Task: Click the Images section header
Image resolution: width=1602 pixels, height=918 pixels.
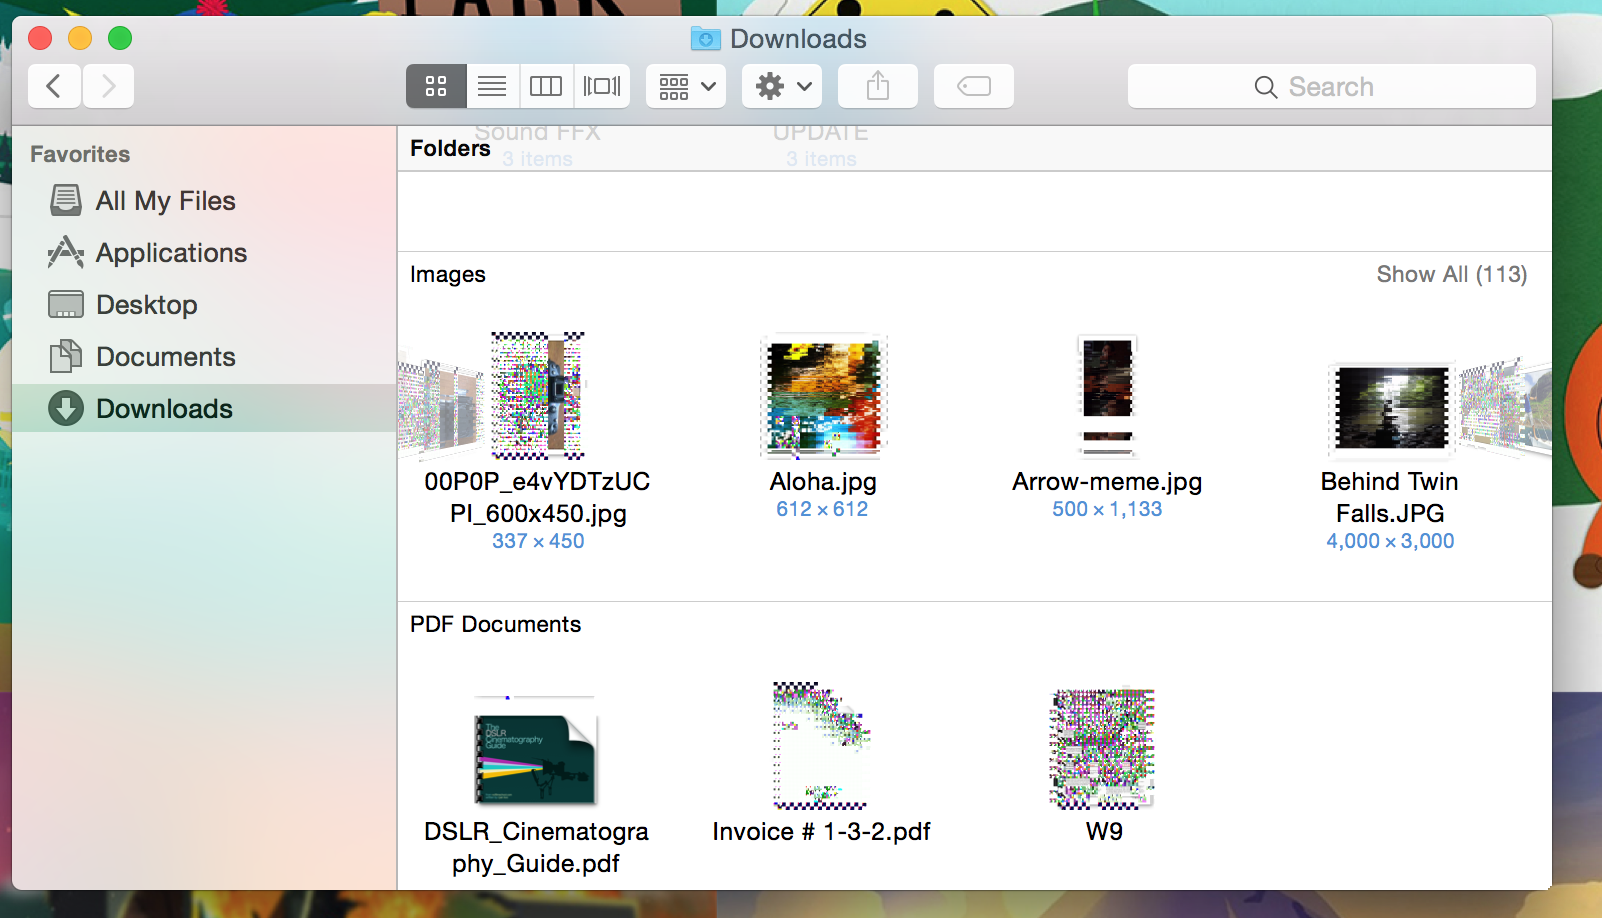Action: (x=448, y=274)
